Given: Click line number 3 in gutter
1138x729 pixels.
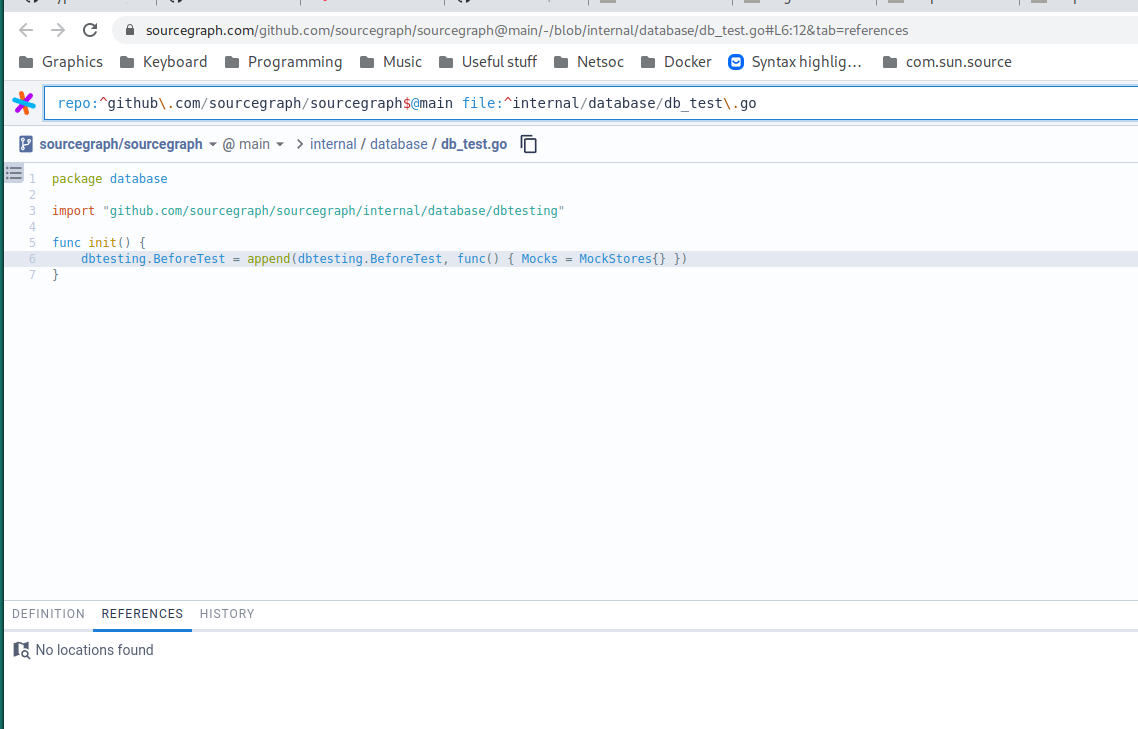Looking at the screenshot, I should tap(33, 211).
